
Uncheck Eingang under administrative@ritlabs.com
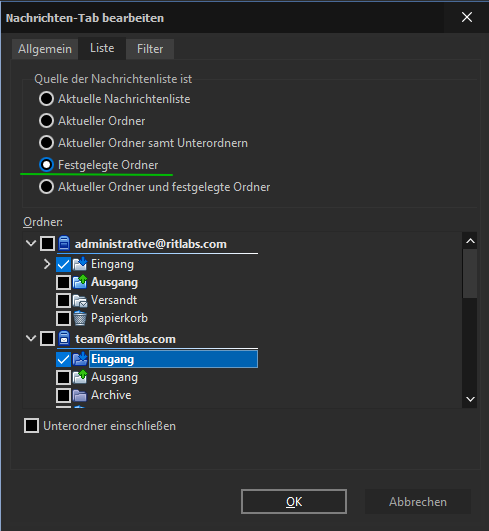(63, 264)
